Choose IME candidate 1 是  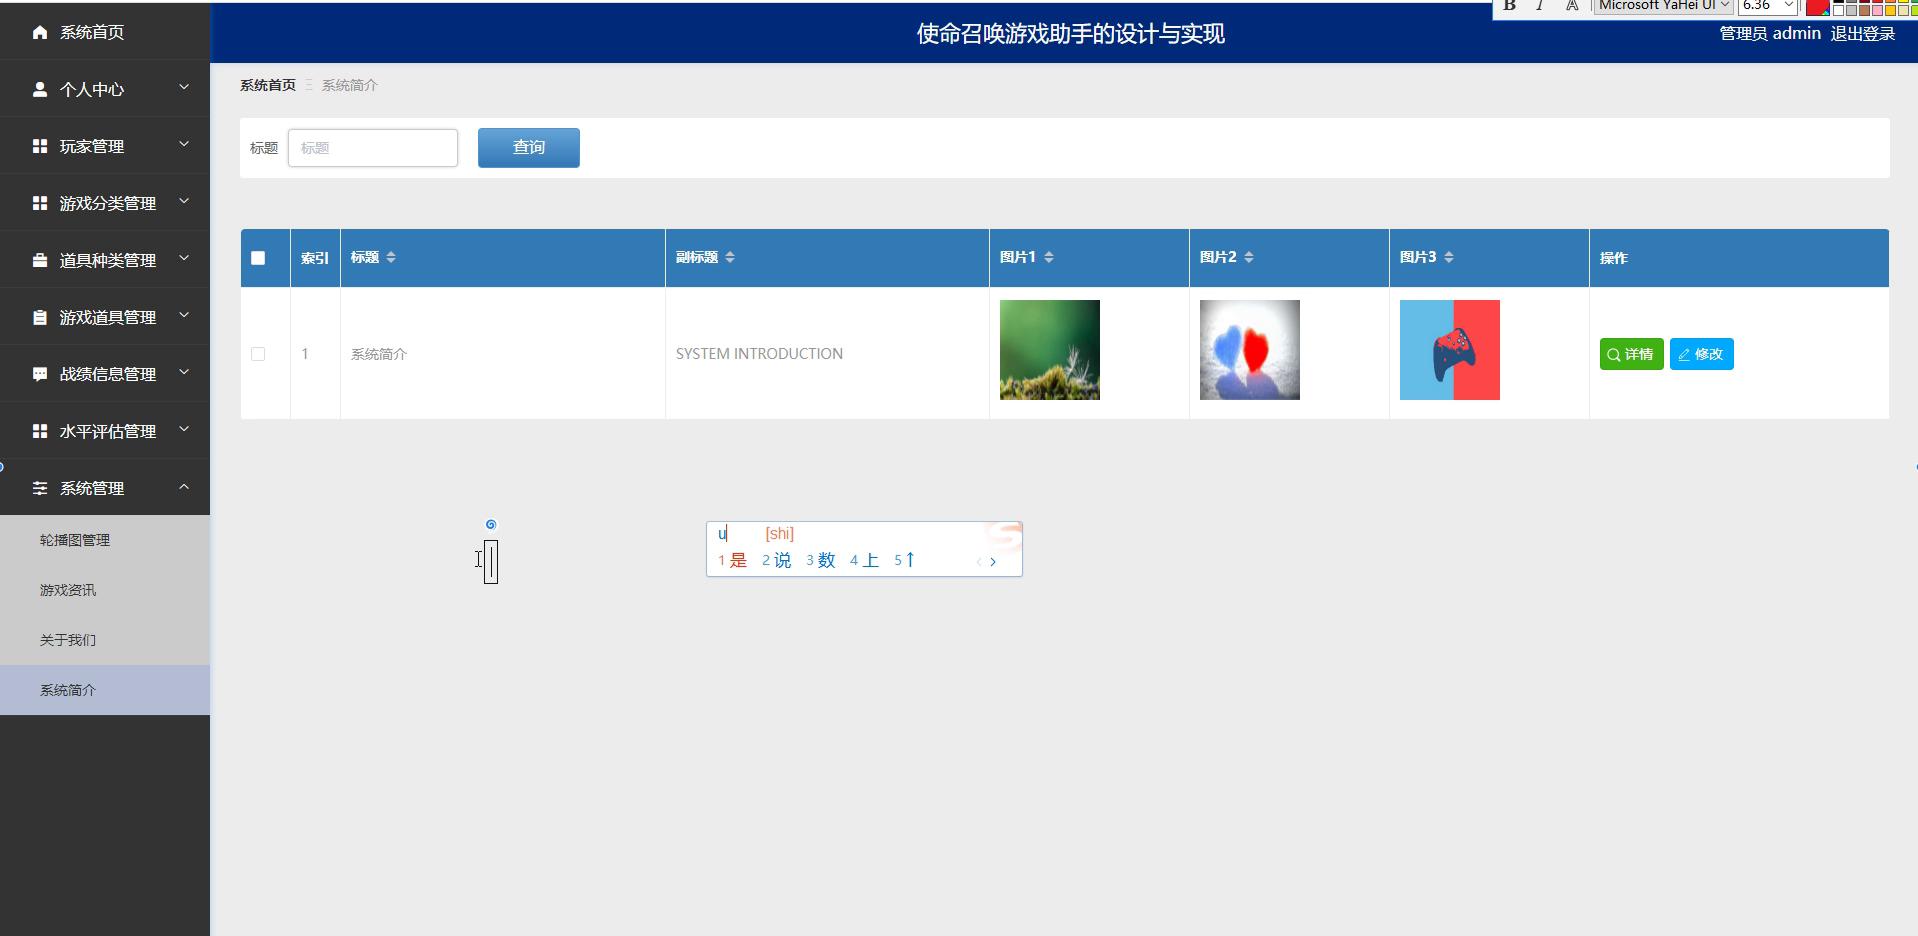(x=733, y=561)
